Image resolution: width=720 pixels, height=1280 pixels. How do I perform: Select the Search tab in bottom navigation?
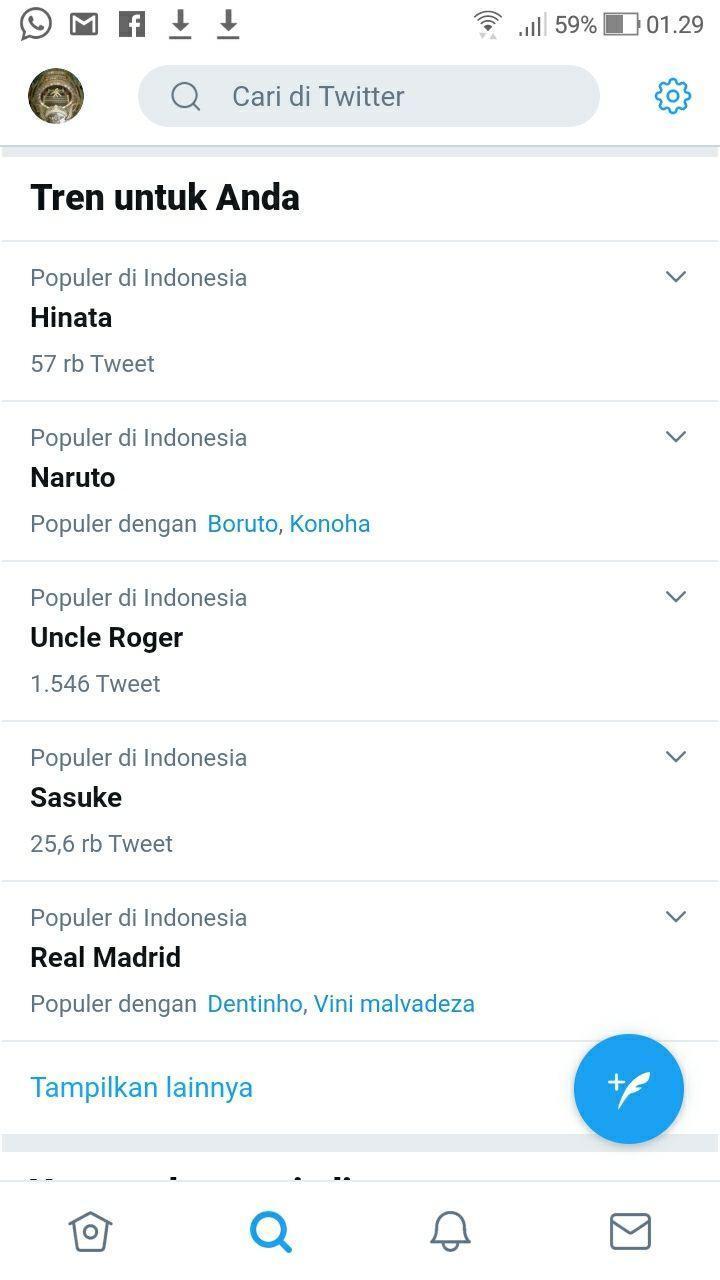270,1231
